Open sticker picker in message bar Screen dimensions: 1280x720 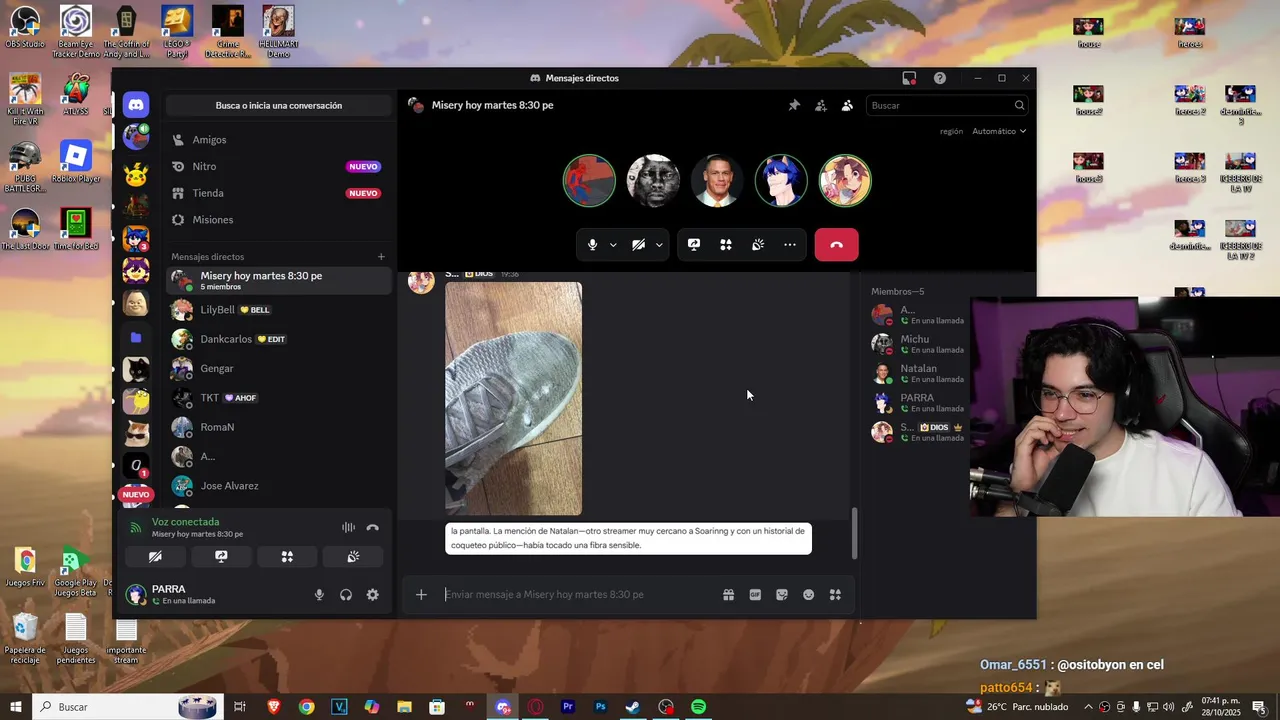pos(782,594)
